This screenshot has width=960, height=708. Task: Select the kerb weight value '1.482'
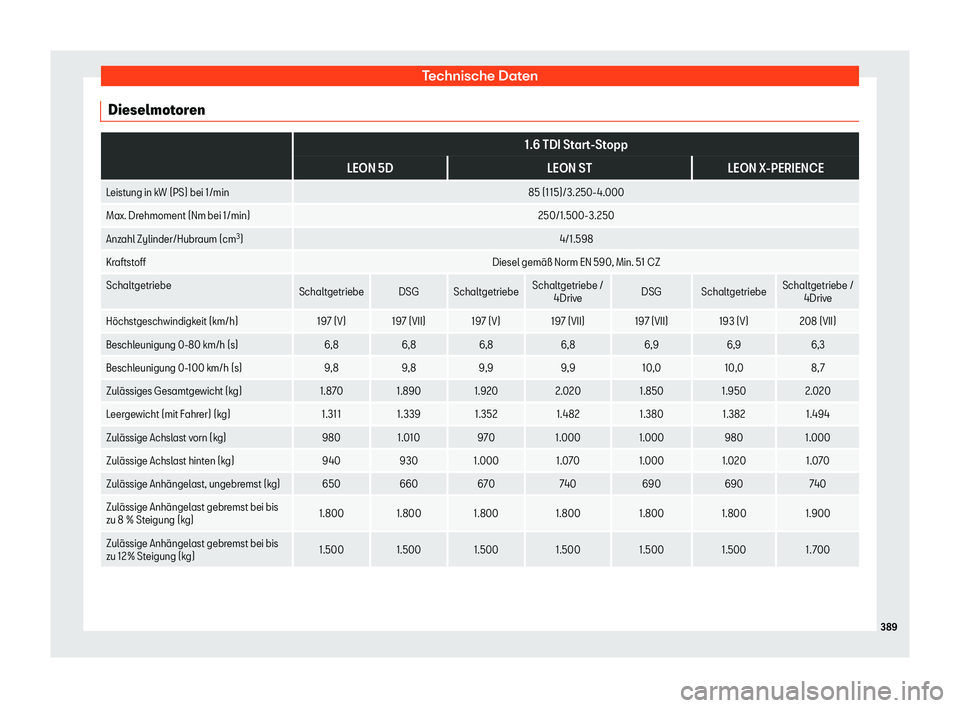(x=568, y=414)
